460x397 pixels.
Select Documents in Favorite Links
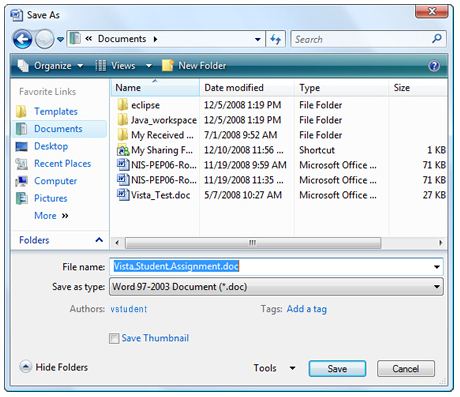[58, 129]
